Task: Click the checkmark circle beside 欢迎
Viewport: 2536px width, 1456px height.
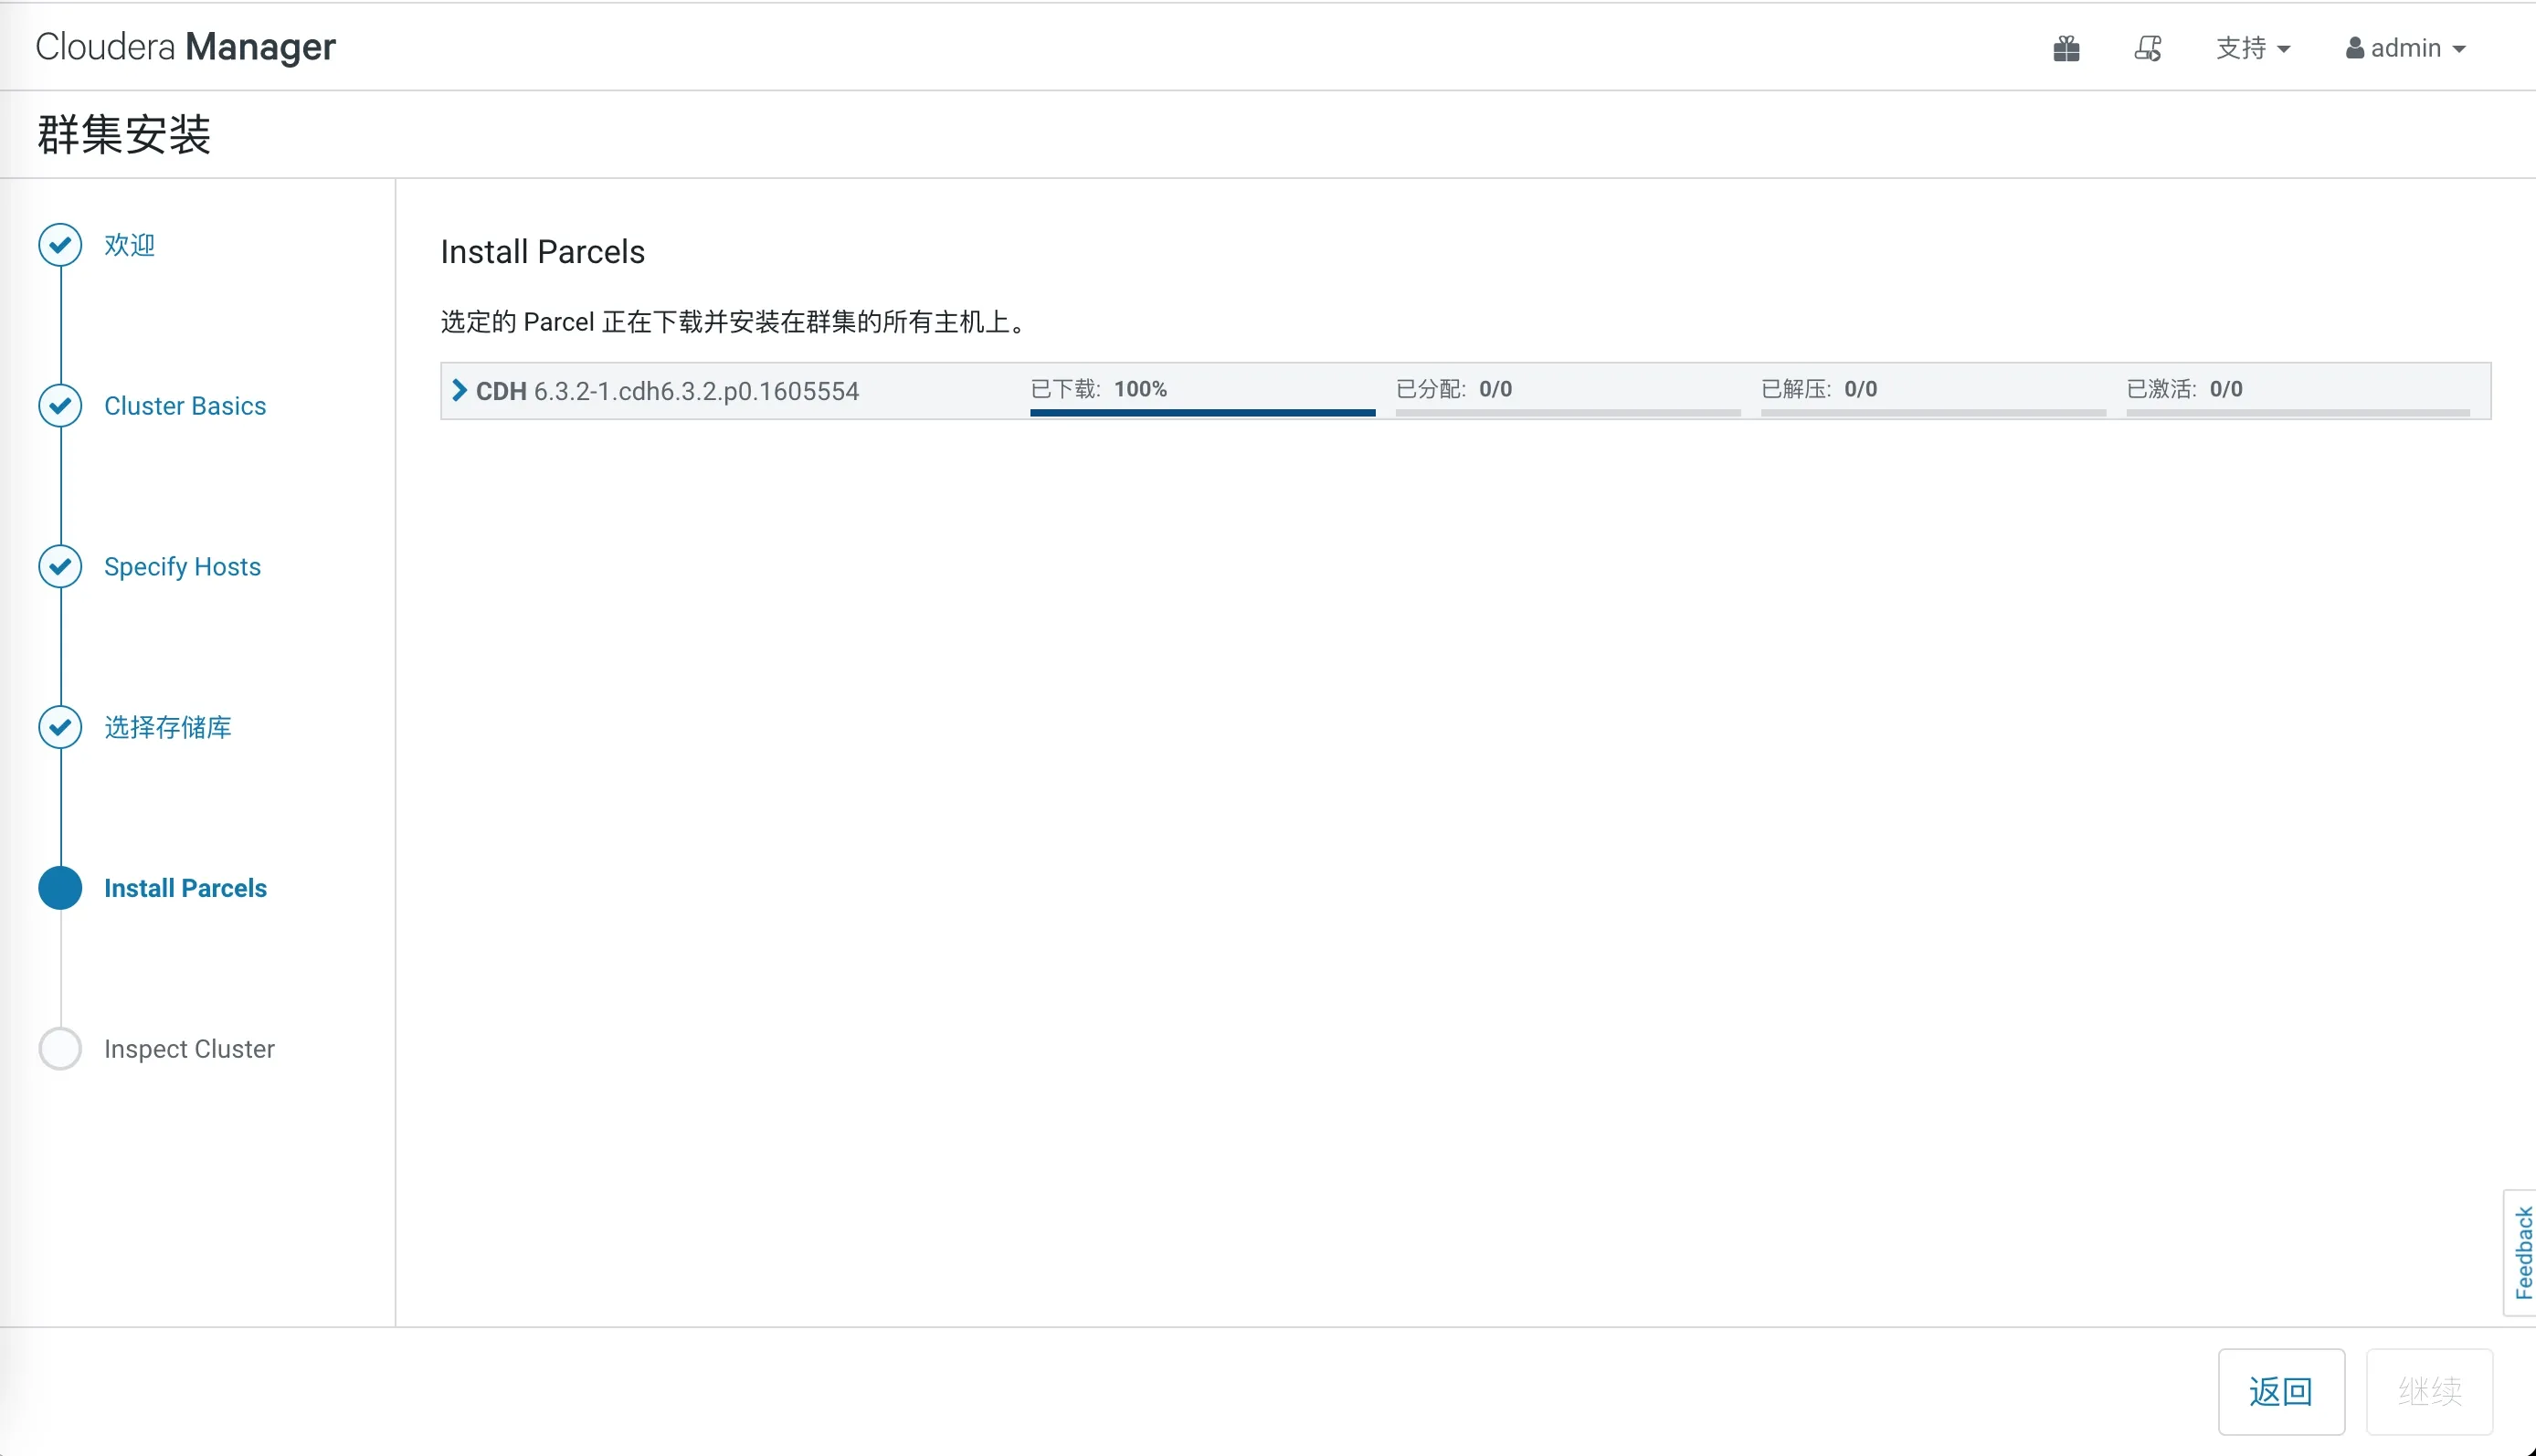Action: pyautogui.click(x=59, y=244)
